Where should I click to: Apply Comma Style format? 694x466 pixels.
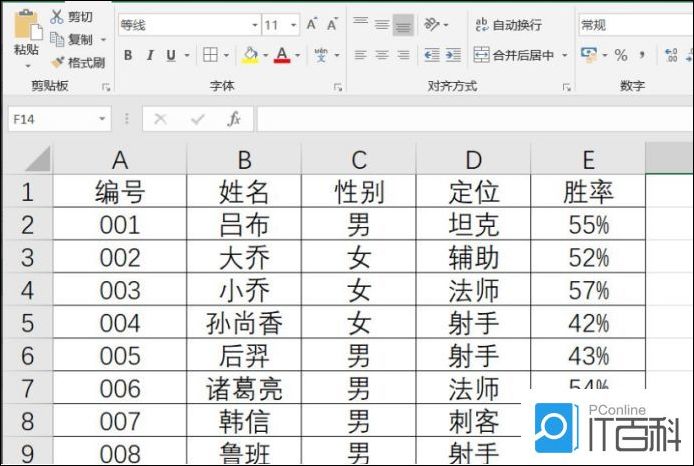(x=642, y=55)
